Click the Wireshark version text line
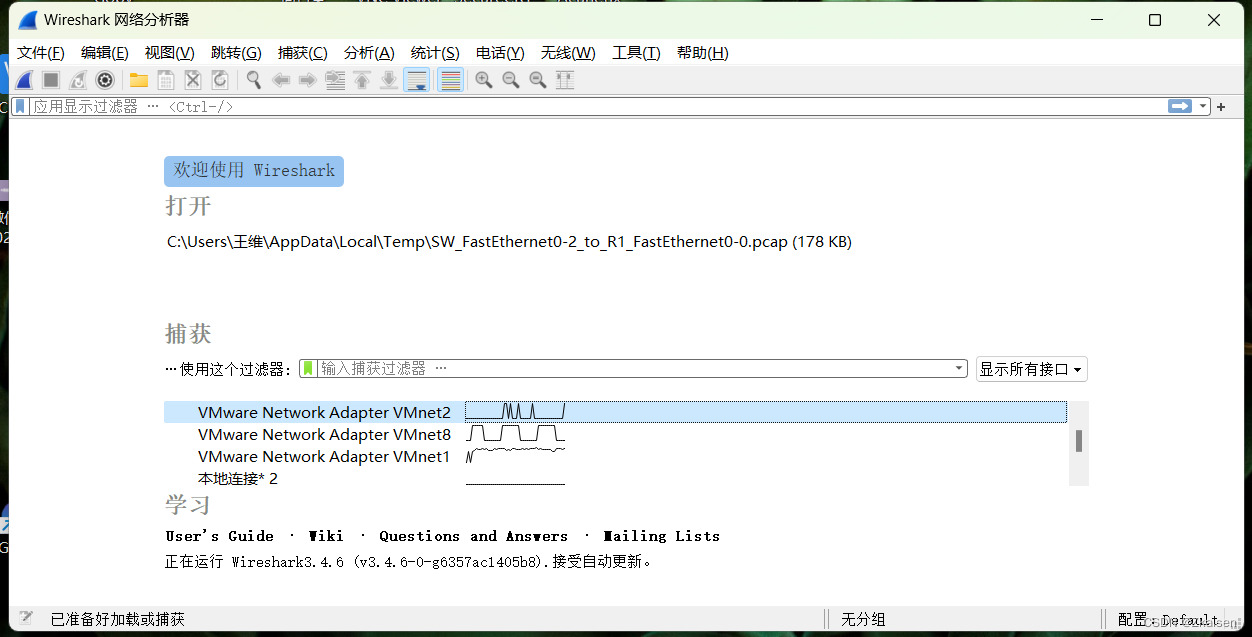Image resolution: width=1252 pixels, height=637 pixels. tap(409, 562)
